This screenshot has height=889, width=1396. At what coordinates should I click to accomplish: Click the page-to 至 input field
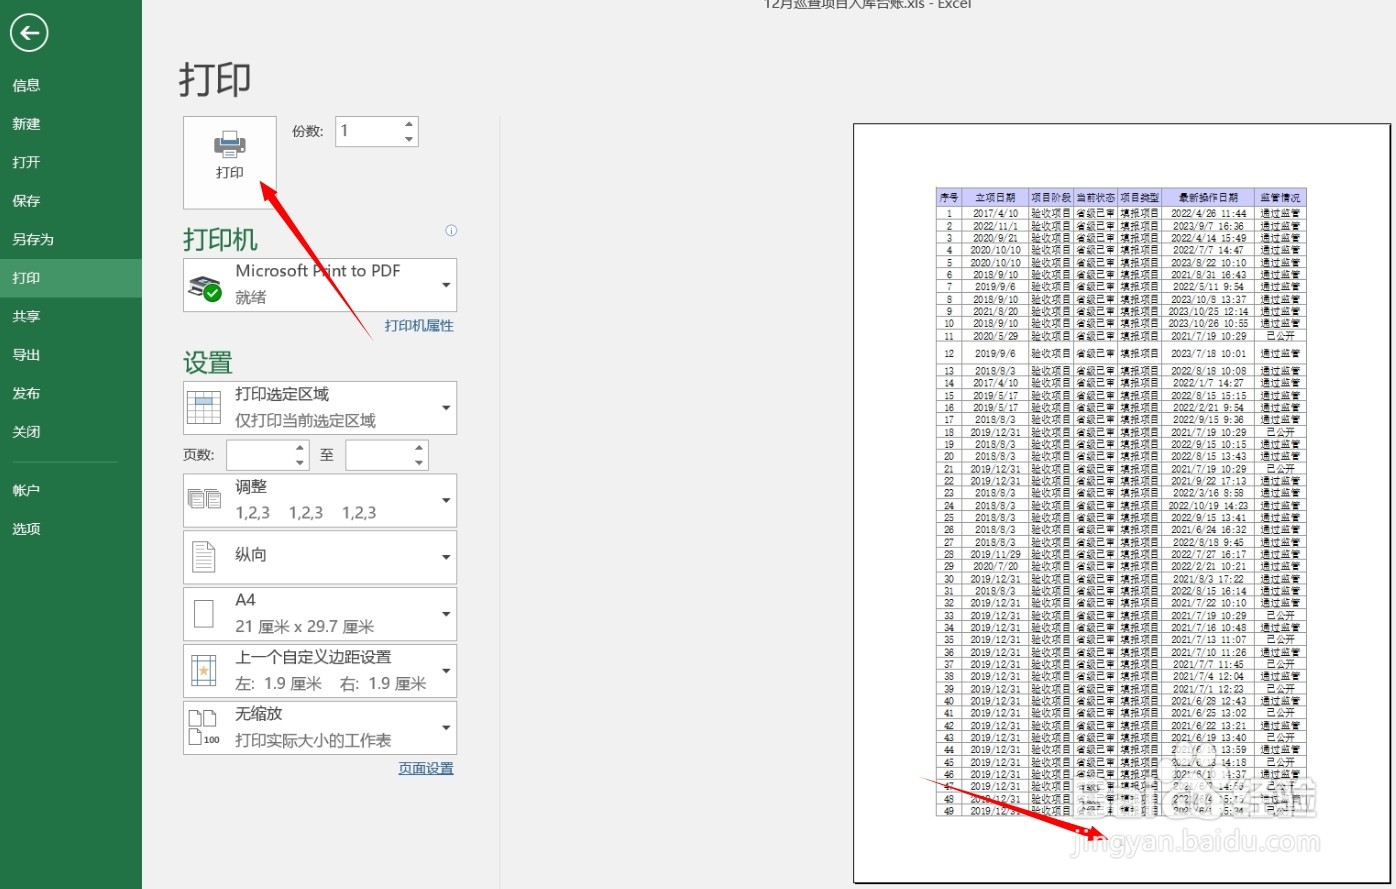pos(379,455)
